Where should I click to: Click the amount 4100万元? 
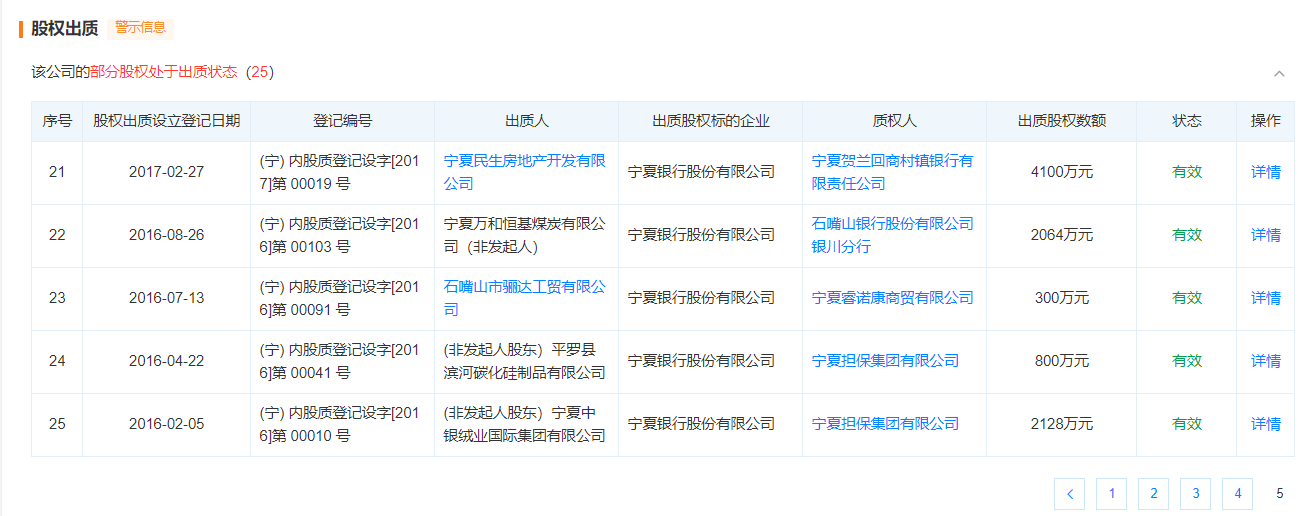[1062, 172]
